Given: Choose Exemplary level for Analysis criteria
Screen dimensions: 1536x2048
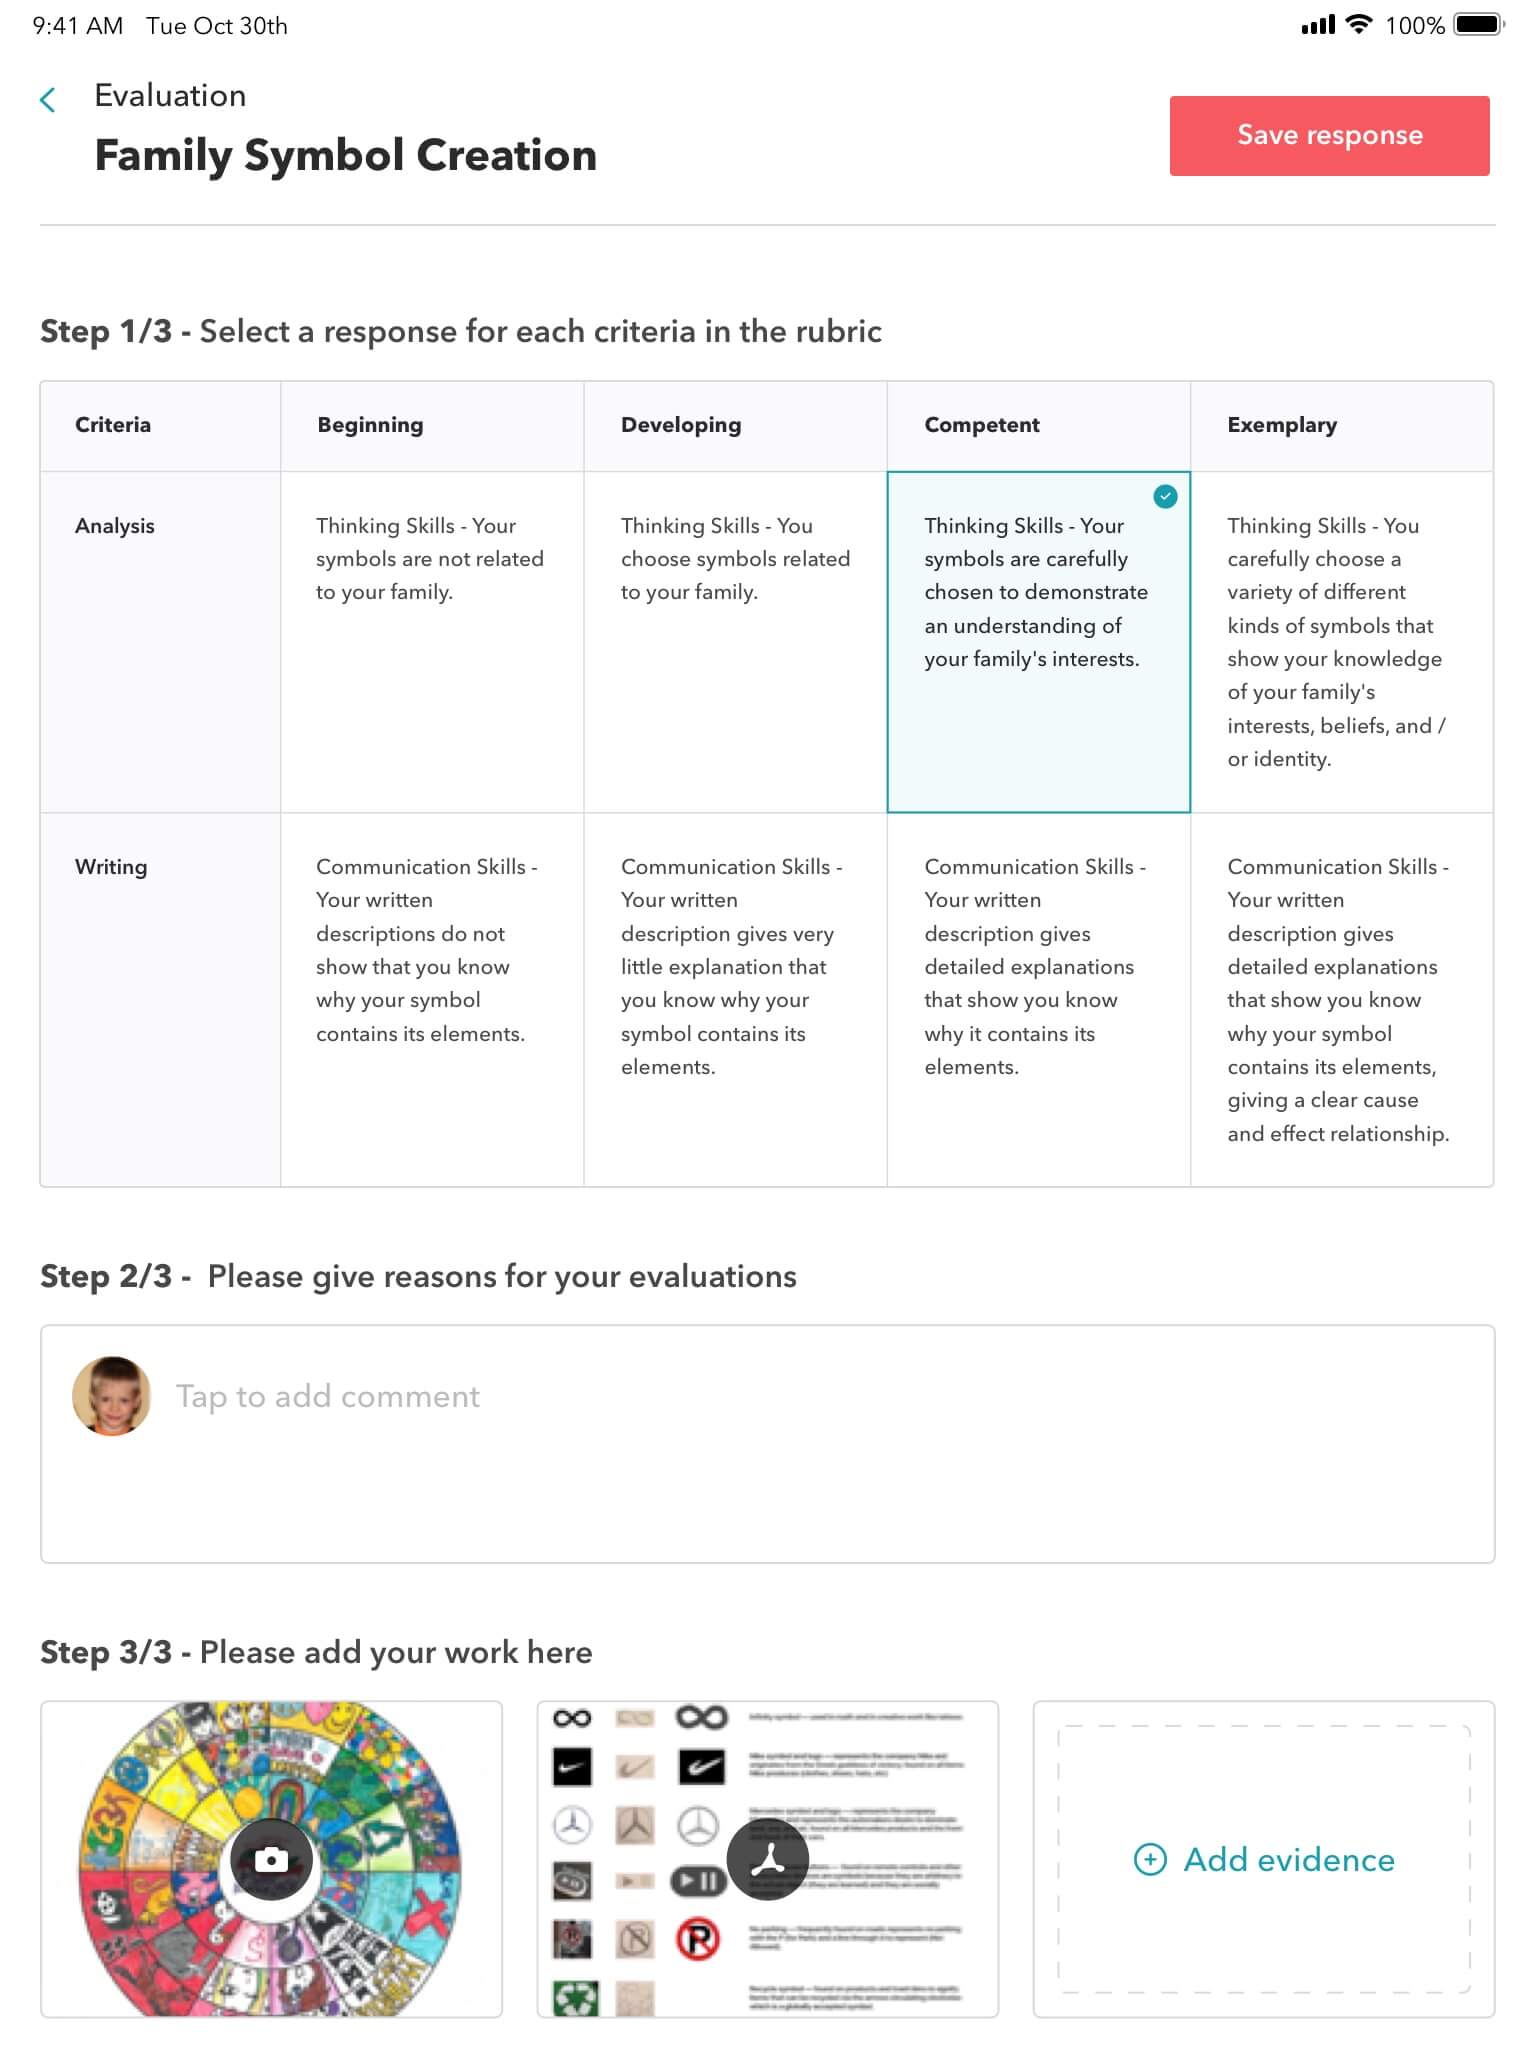Looking at the screenshot, I should [x=1341, y=641].
